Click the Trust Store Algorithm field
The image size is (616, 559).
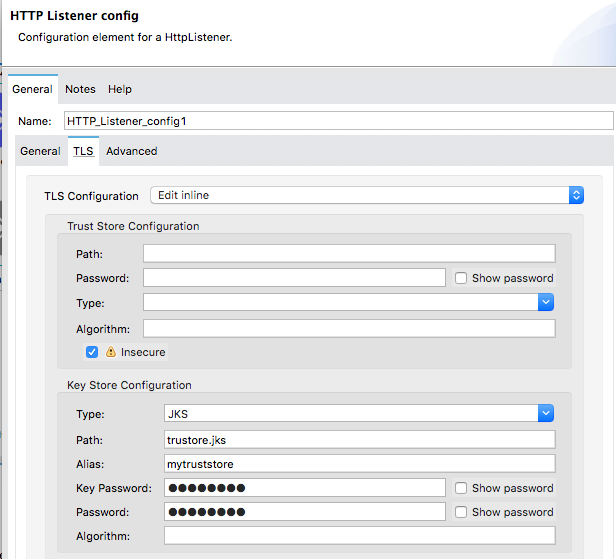tap(348, 328)
